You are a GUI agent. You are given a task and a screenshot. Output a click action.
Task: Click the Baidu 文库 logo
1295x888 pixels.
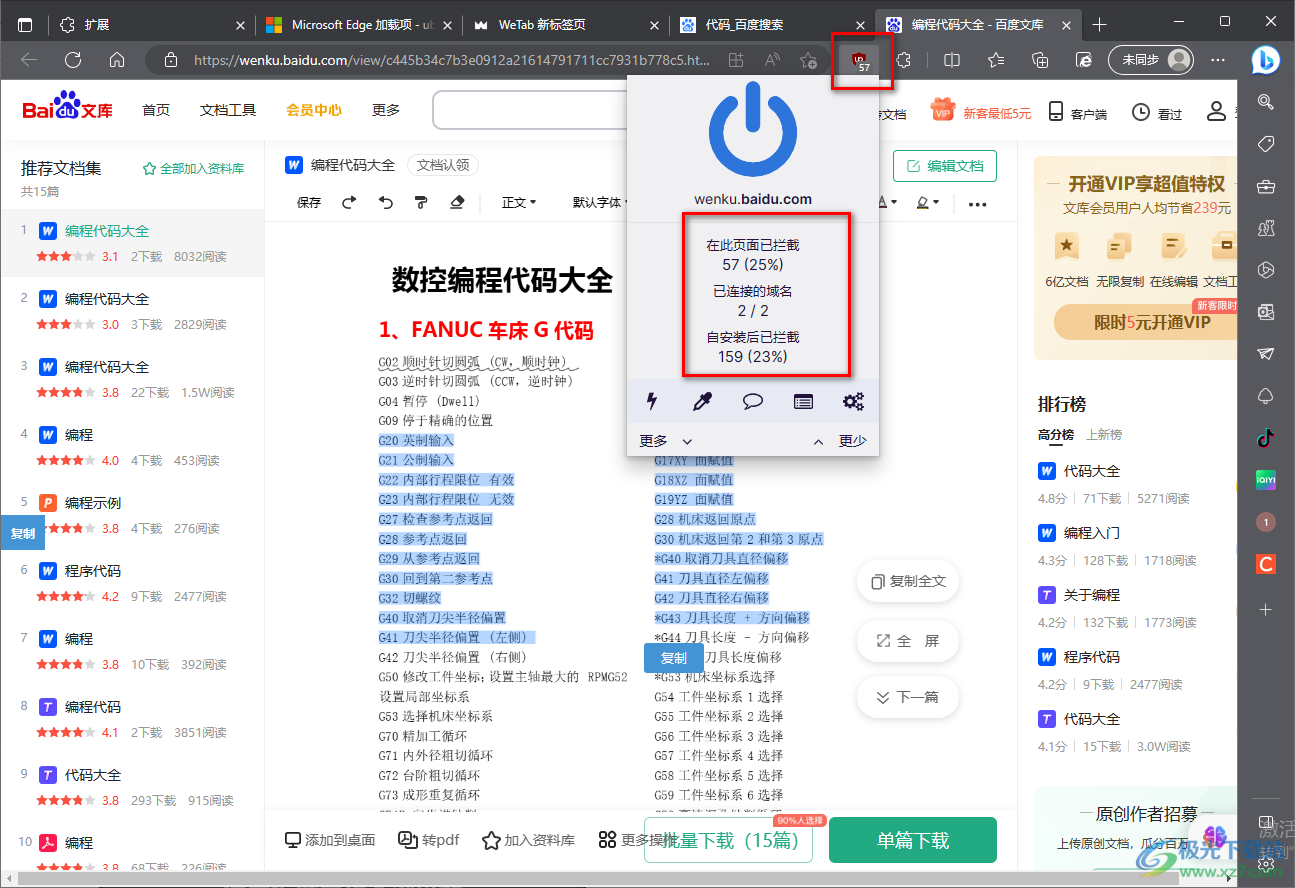pyautogui.click(x=68, y=106)
